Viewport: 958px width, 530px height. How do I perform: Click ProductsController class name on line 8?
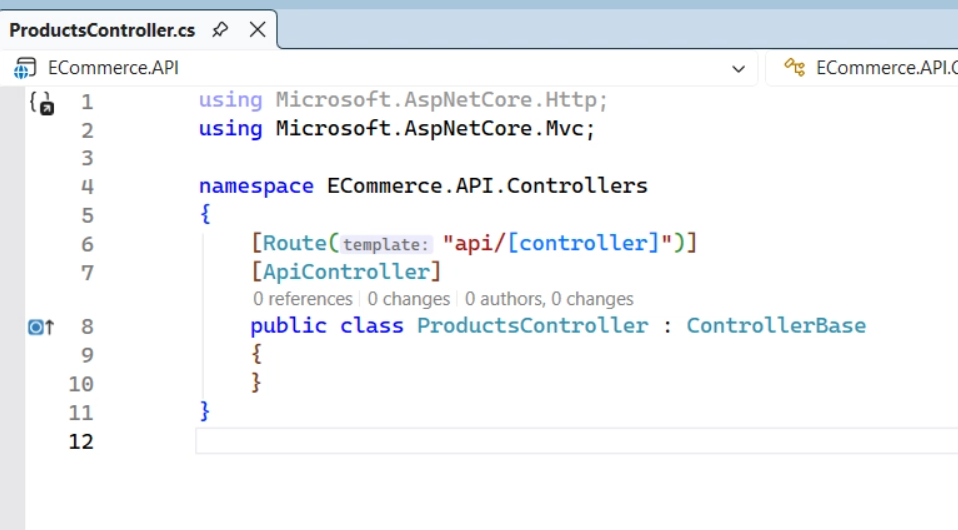tap(532, 325)
